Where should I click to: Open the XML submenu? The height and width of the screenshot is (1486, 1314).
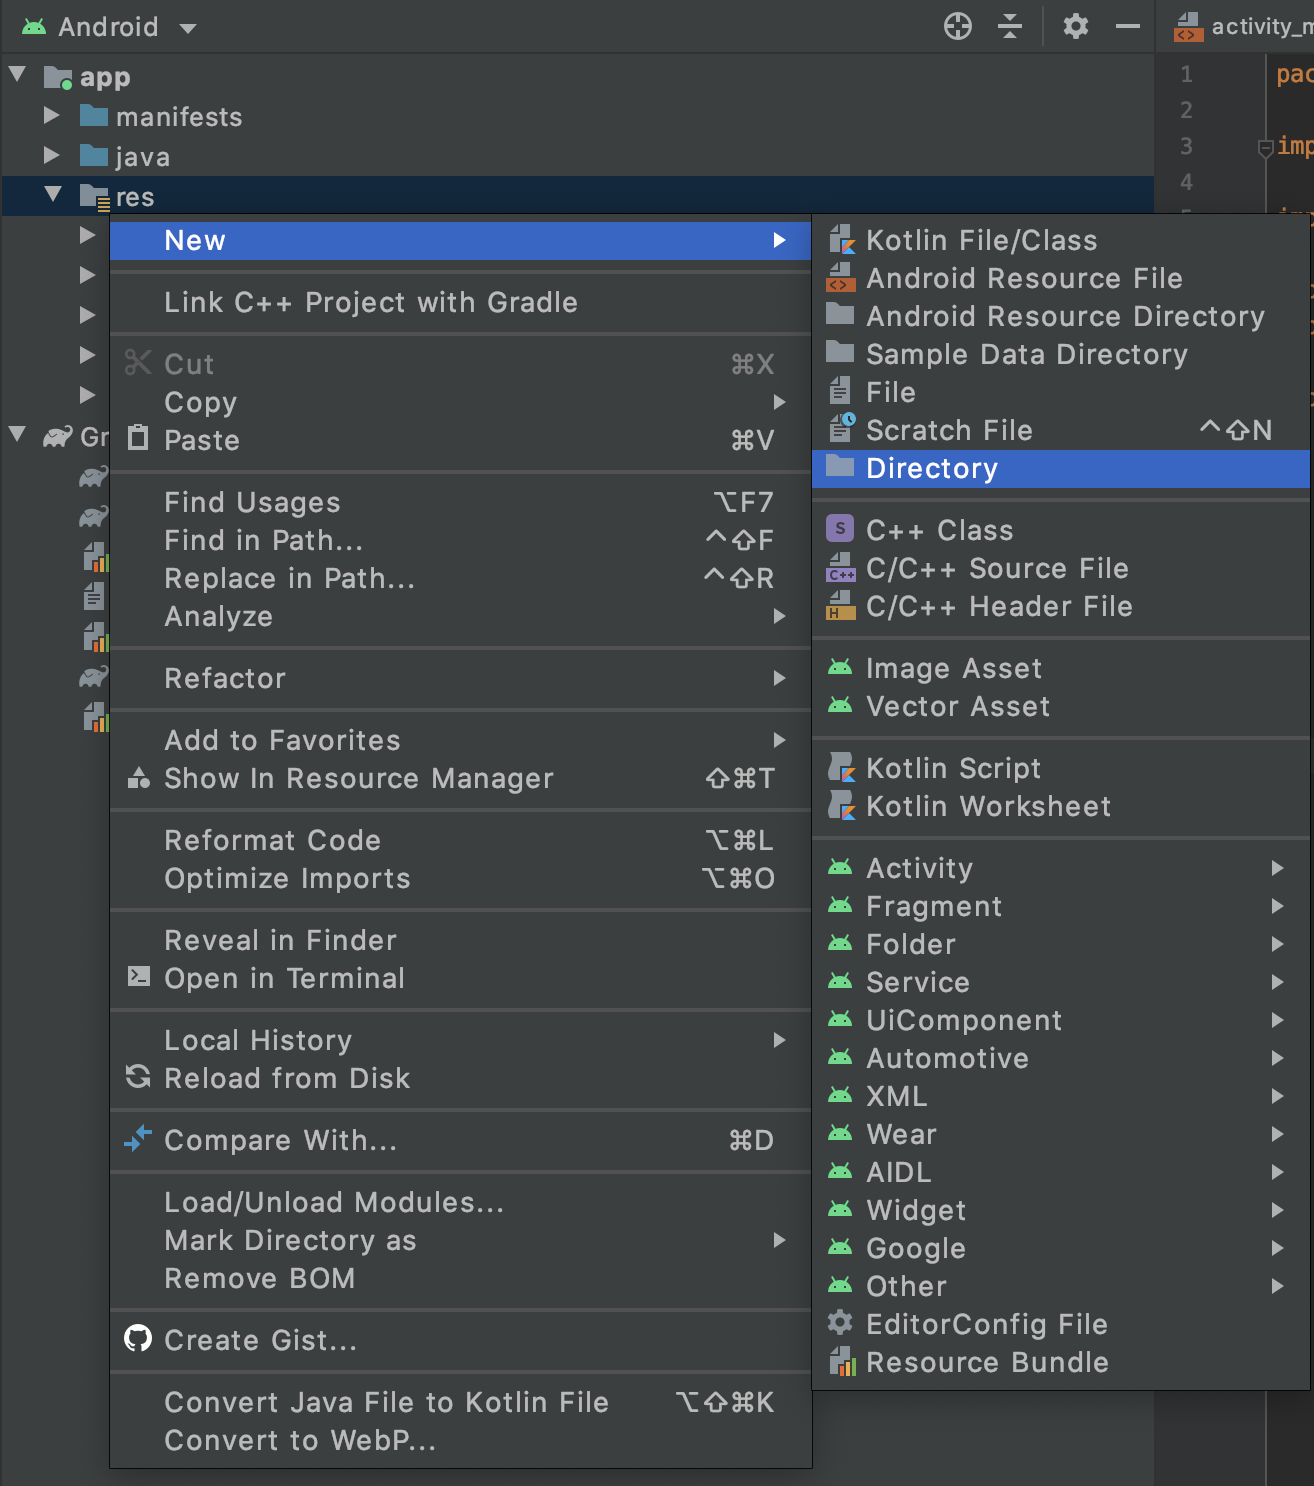tap(1061, 1097)
